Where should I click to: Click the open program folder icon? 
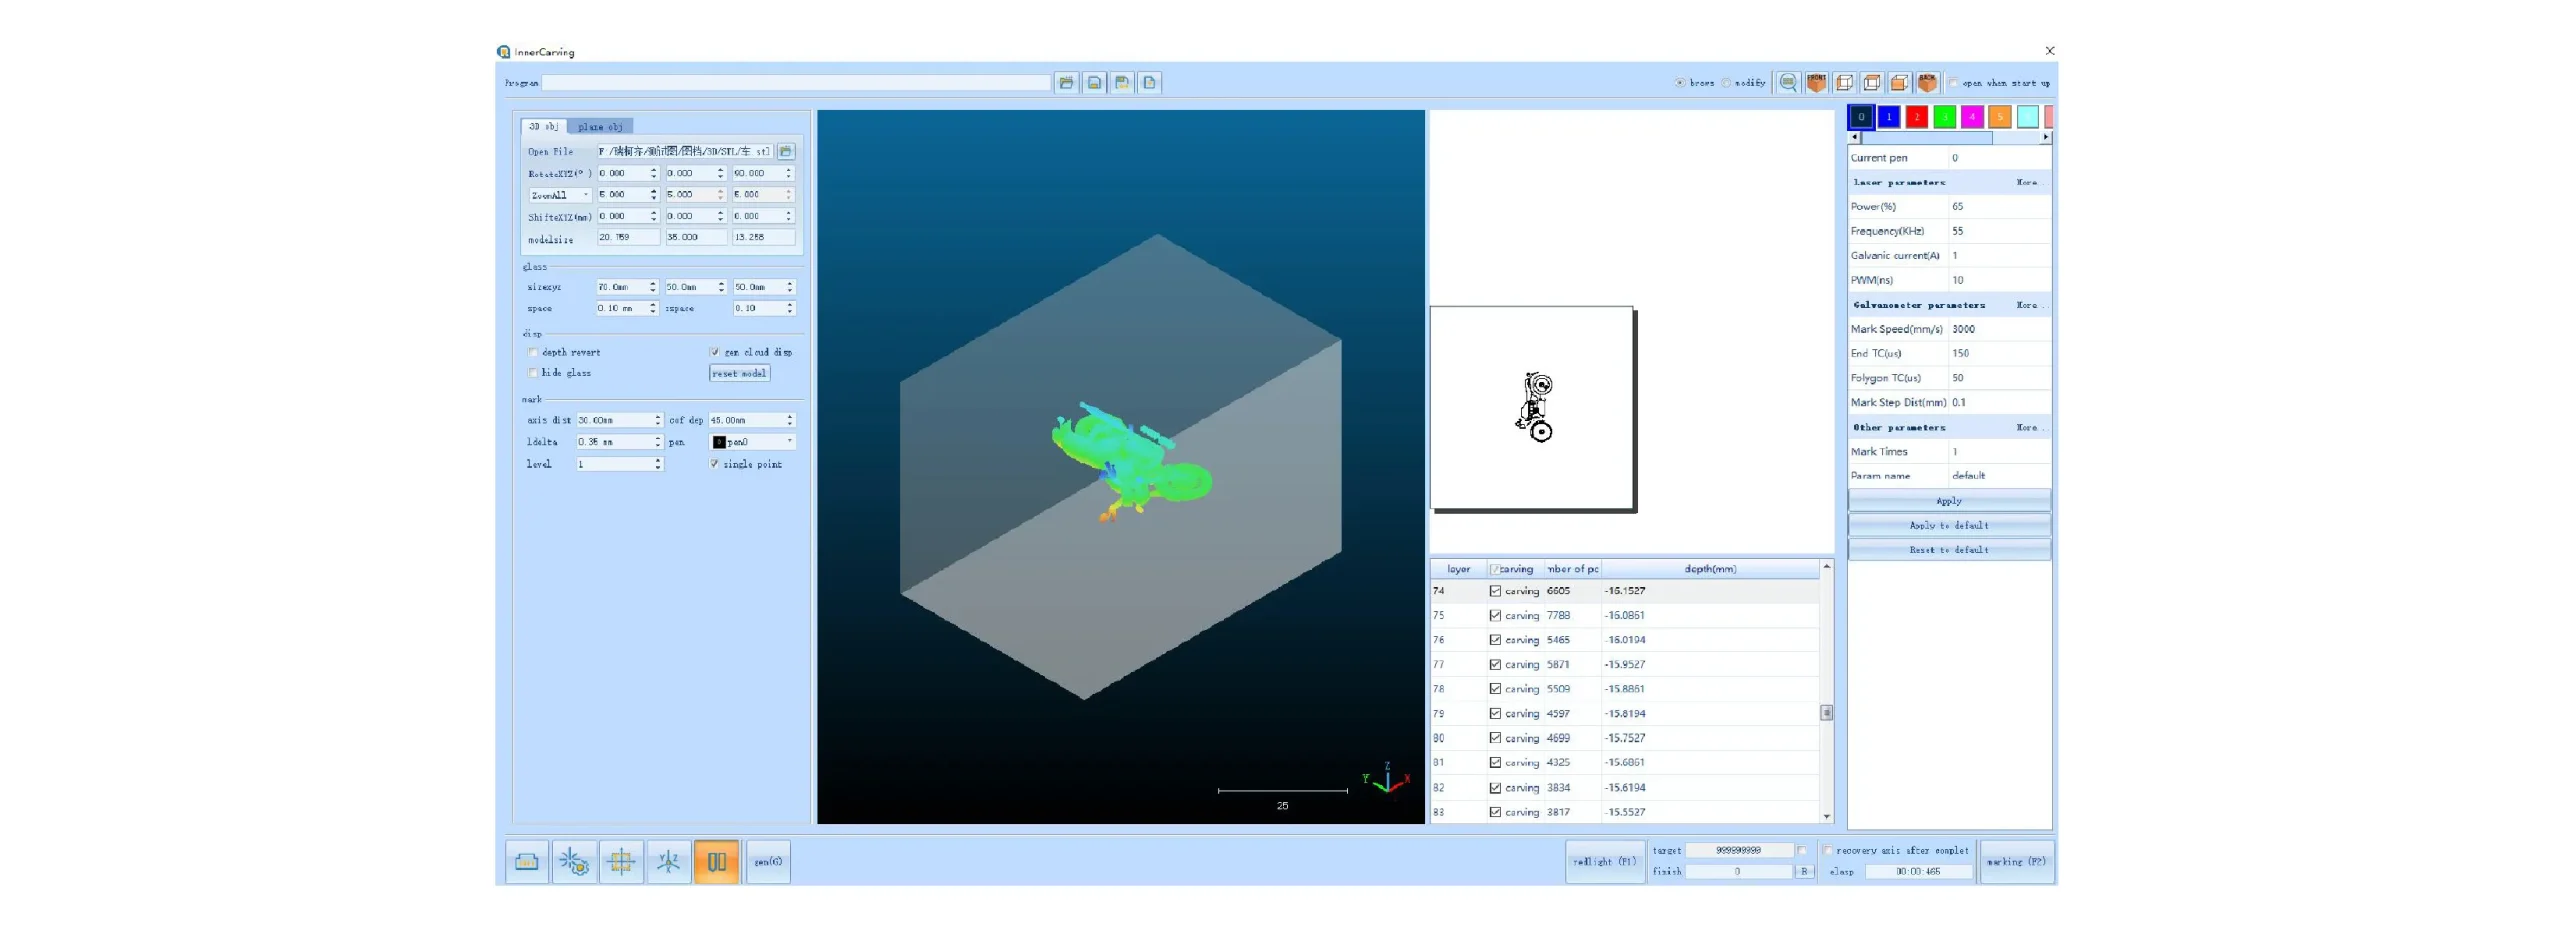[1066, 83]
